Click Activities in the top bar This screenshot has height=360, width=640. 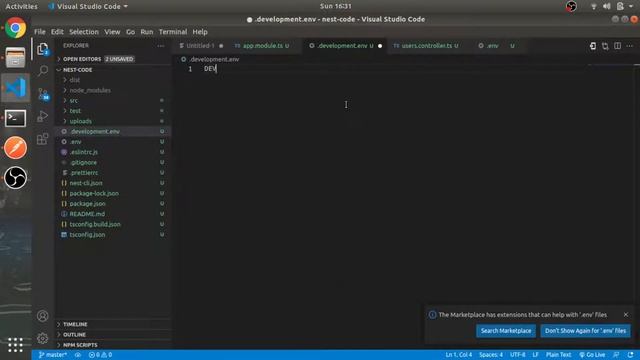point(21,7)
